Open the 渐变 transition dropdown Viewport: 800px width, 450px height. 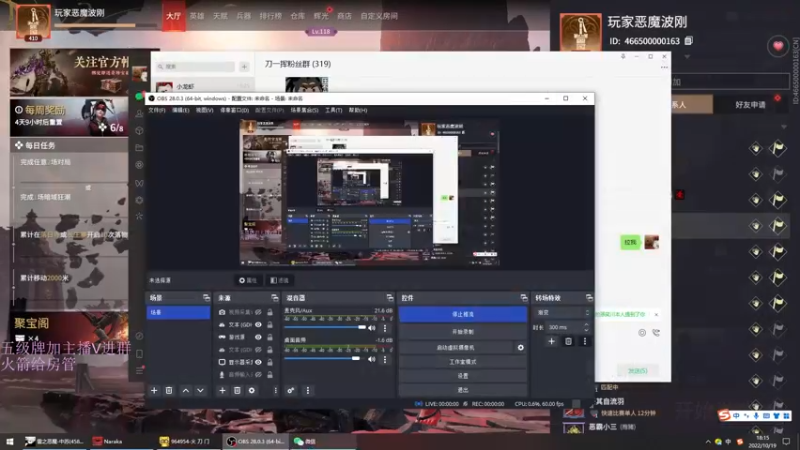pyautogui.click(x=562, y=312)
